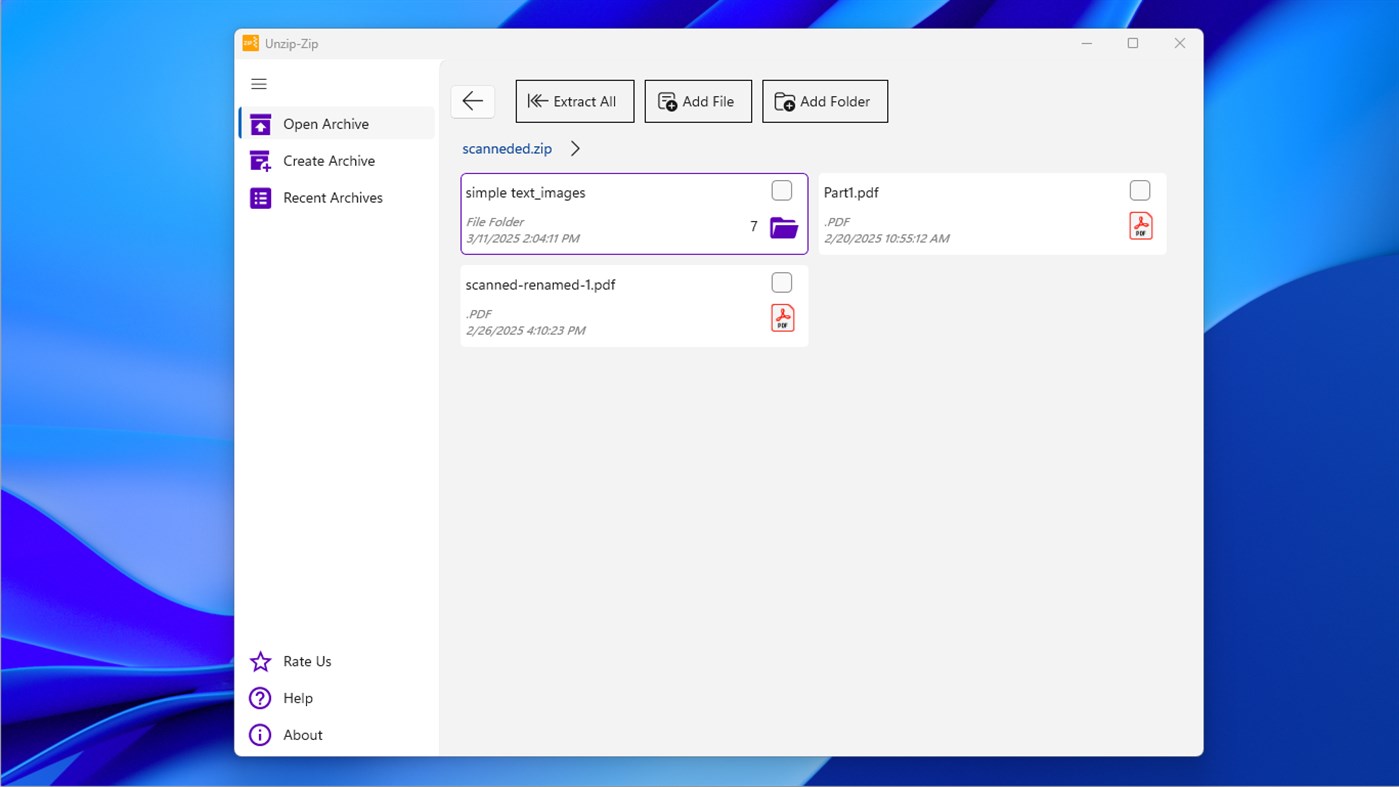Click the Extract All button
Screen dimensions: 1399x787
coord(574,101)
